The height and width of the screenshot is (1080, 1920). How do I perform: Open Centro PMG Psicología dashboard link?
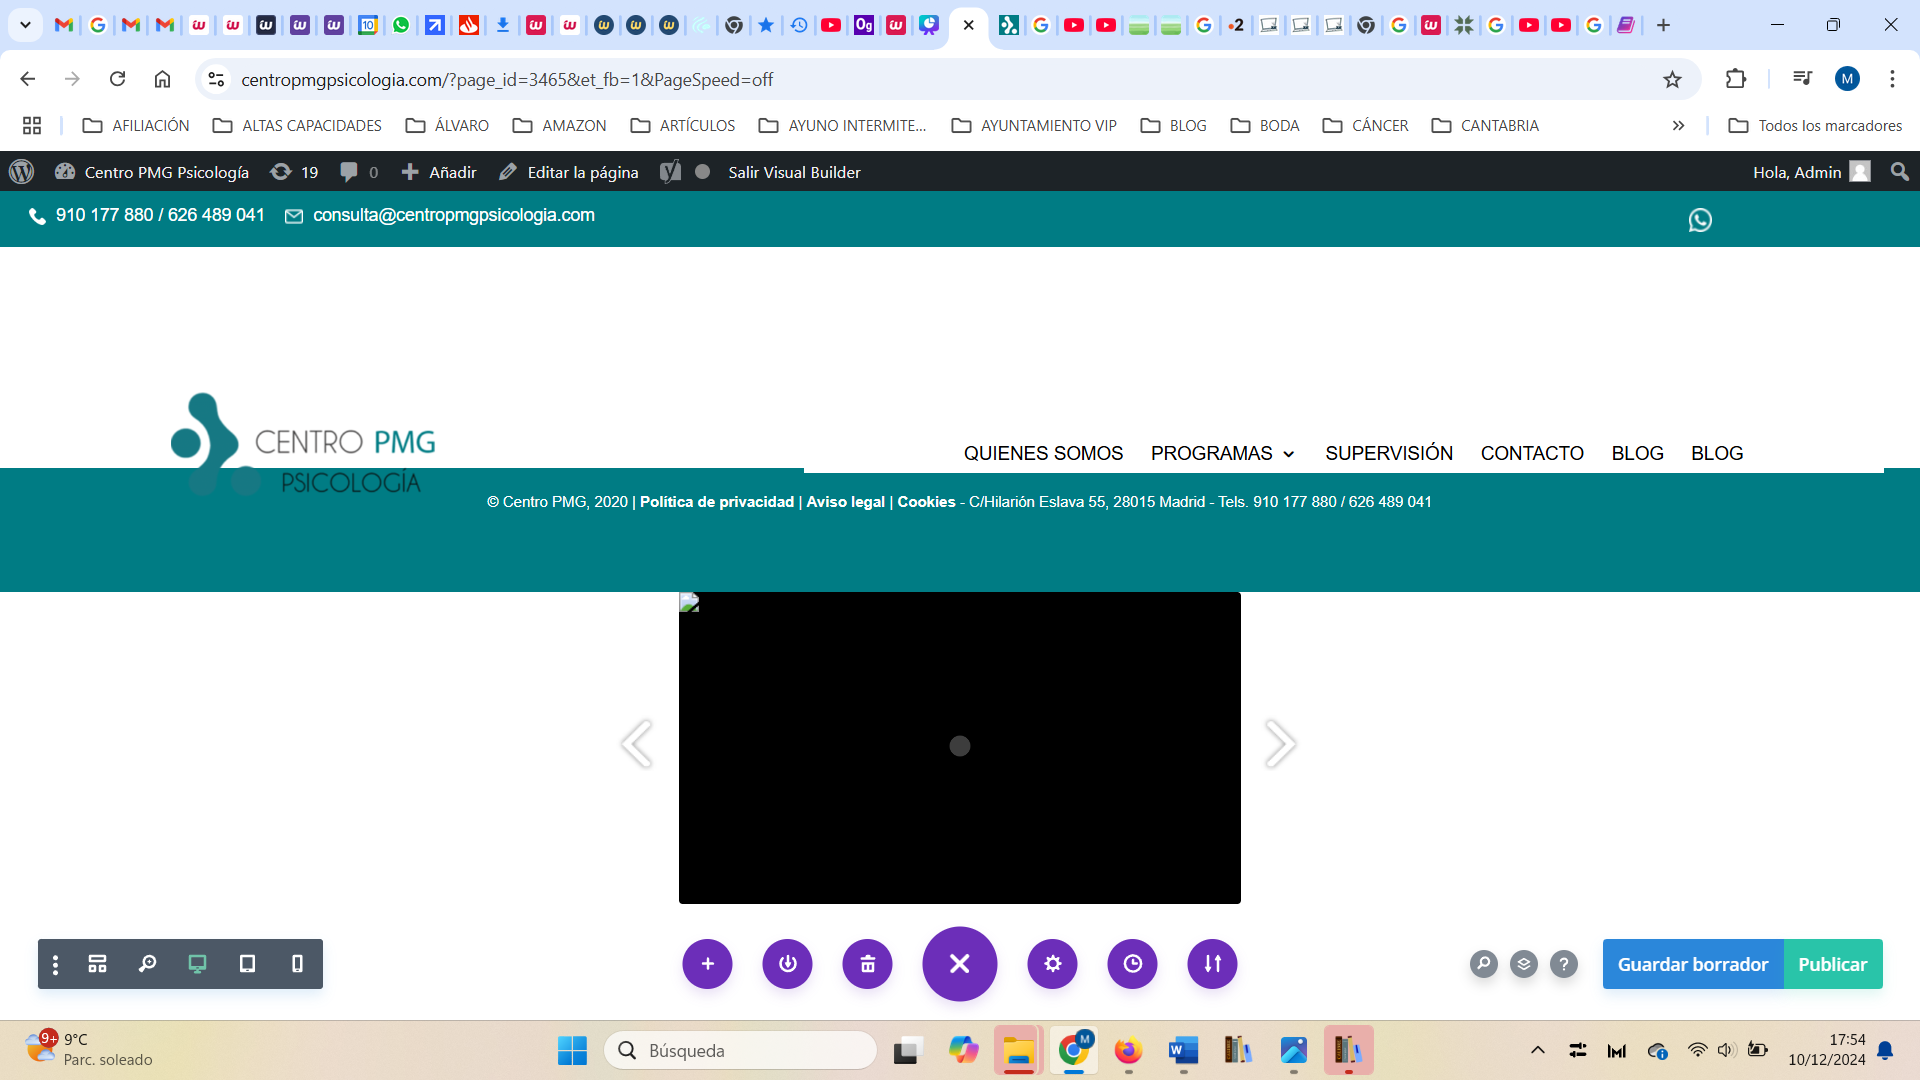[152, 172]
